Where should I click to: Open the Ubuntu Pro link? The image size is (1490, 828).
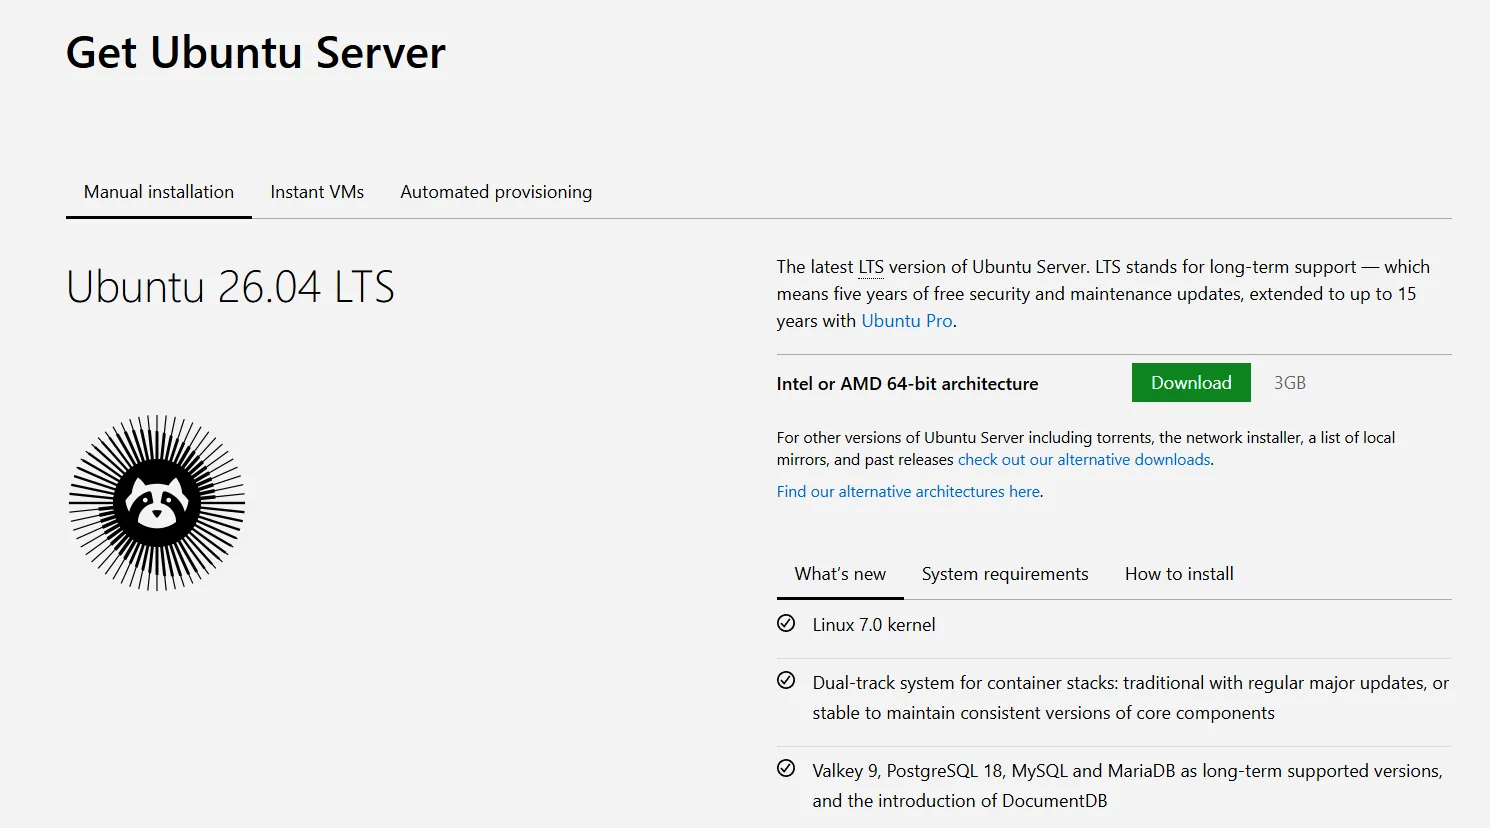pyautogui.click(x=907, y=321)
